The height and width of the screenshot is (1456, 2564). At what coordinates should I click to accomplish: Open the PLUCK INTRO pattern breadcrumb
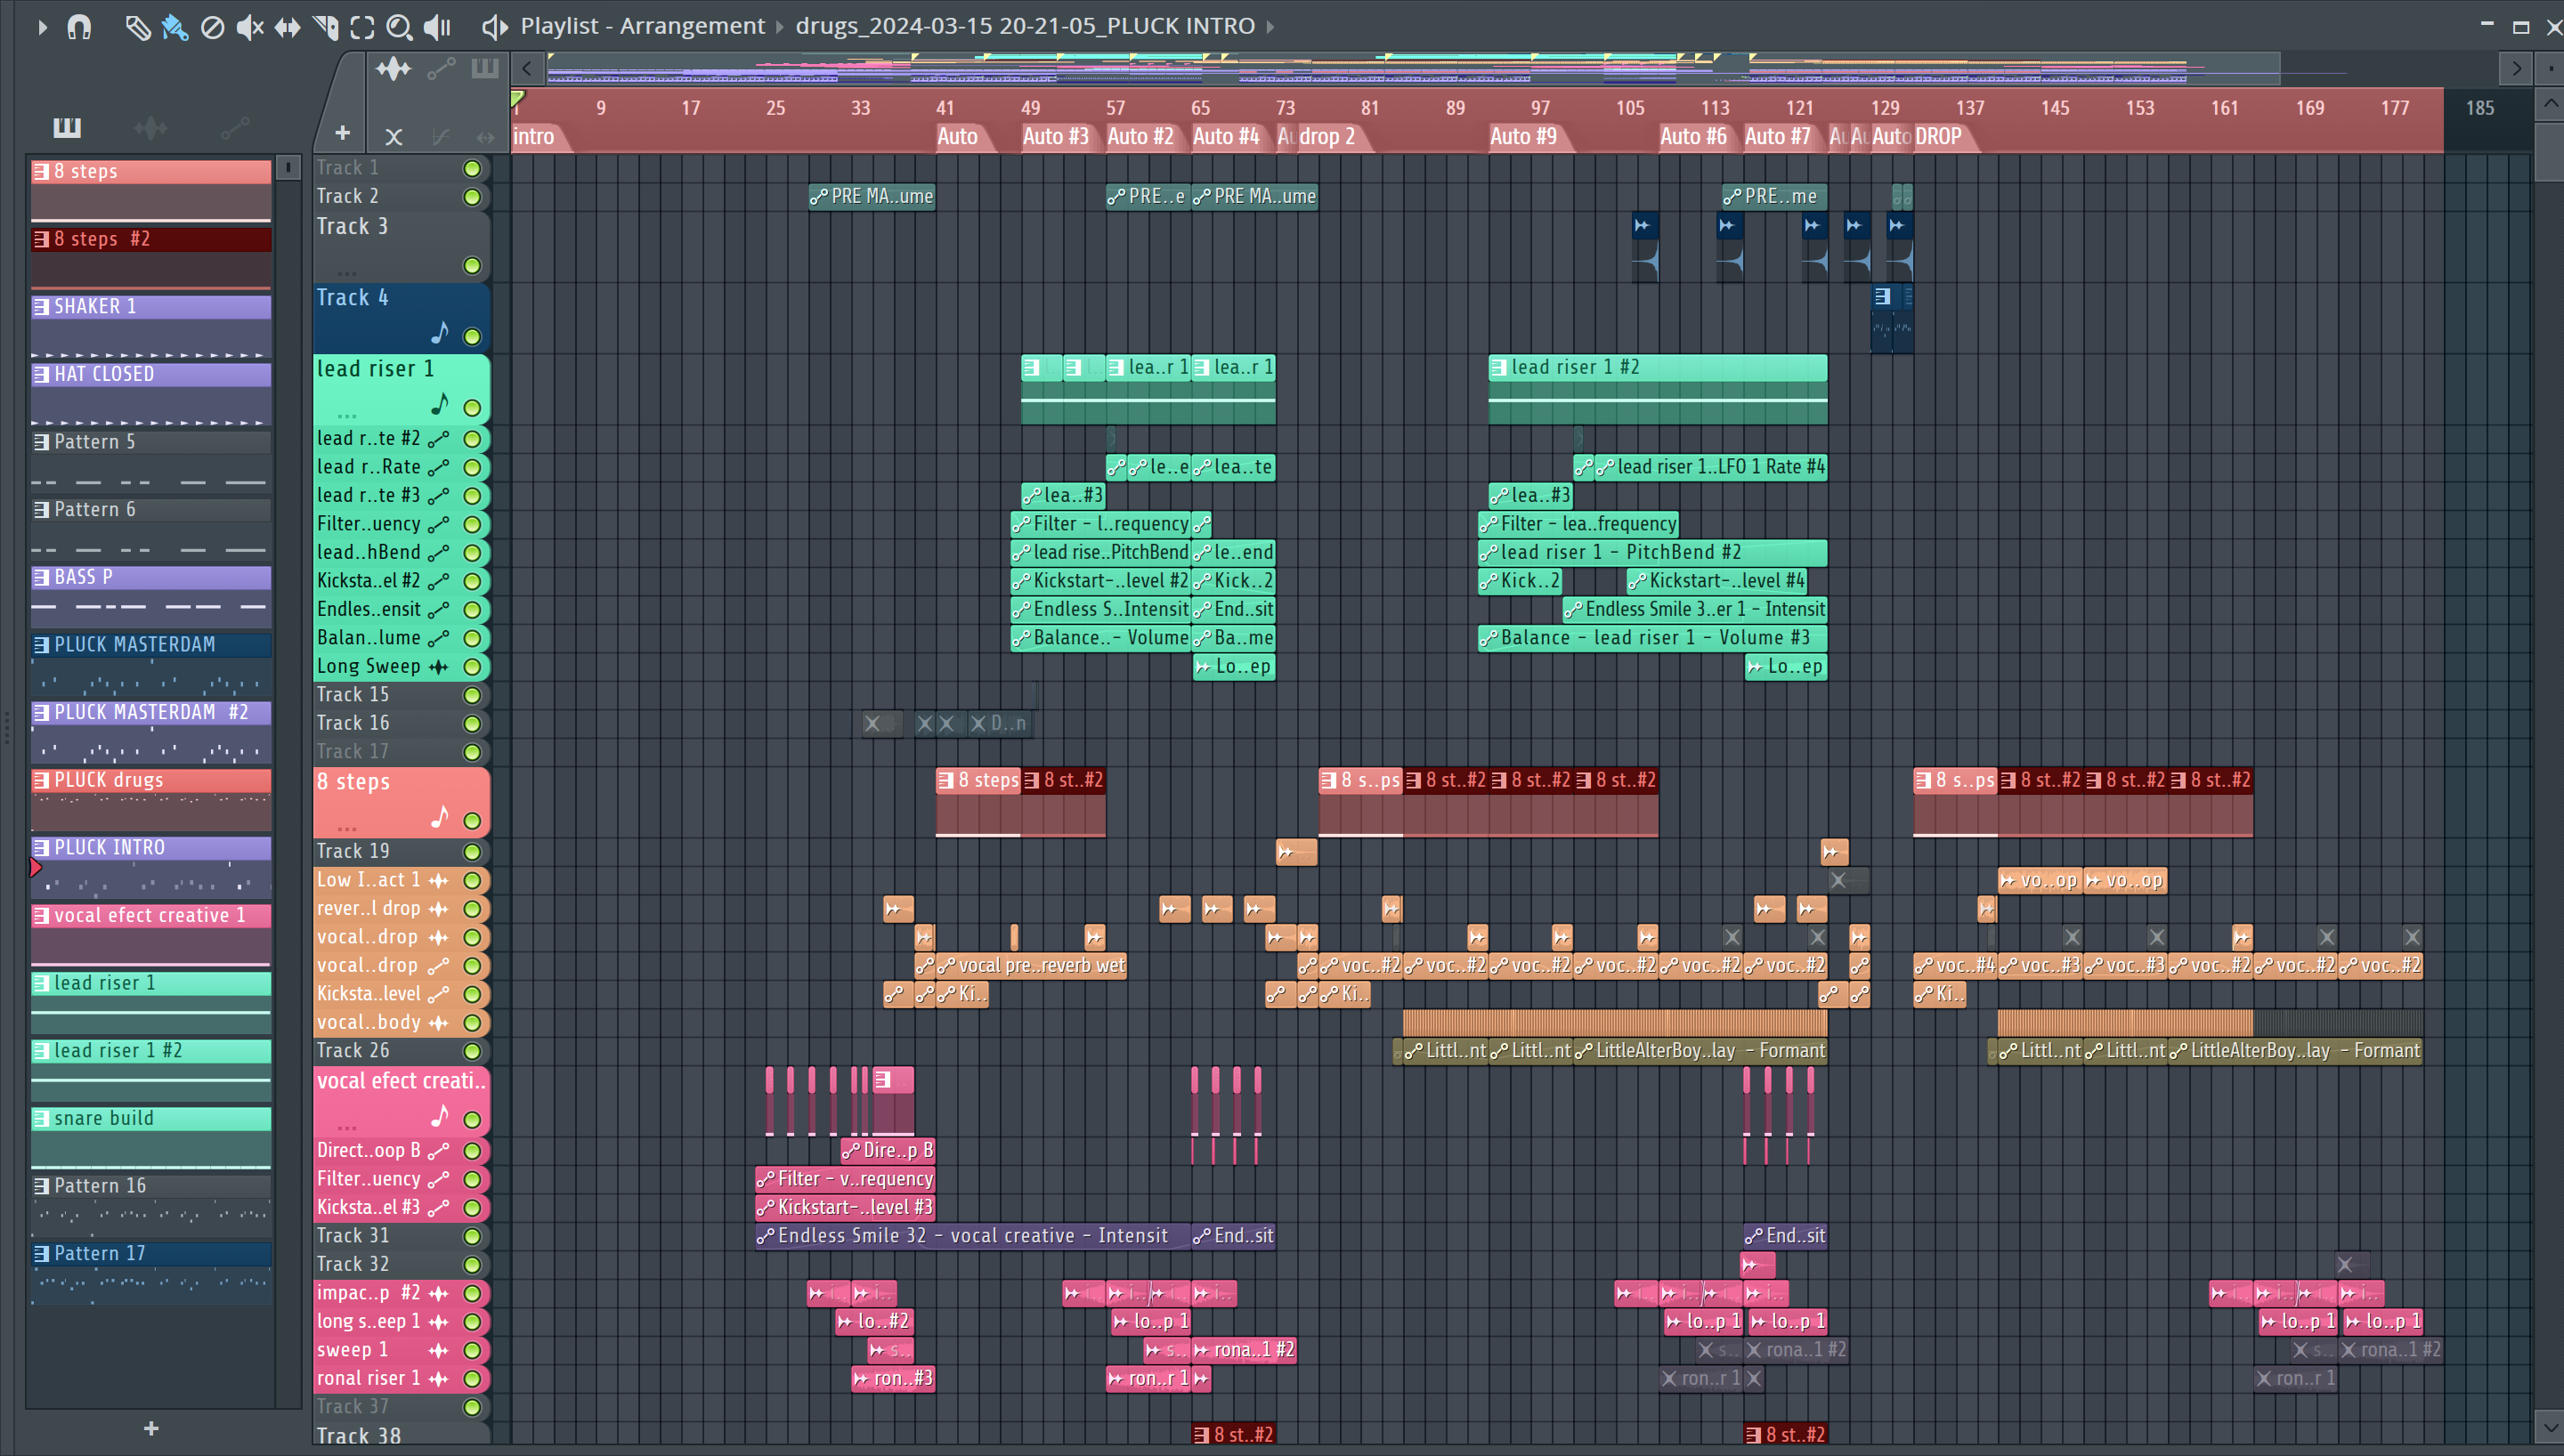click(x=1025, y=26)
